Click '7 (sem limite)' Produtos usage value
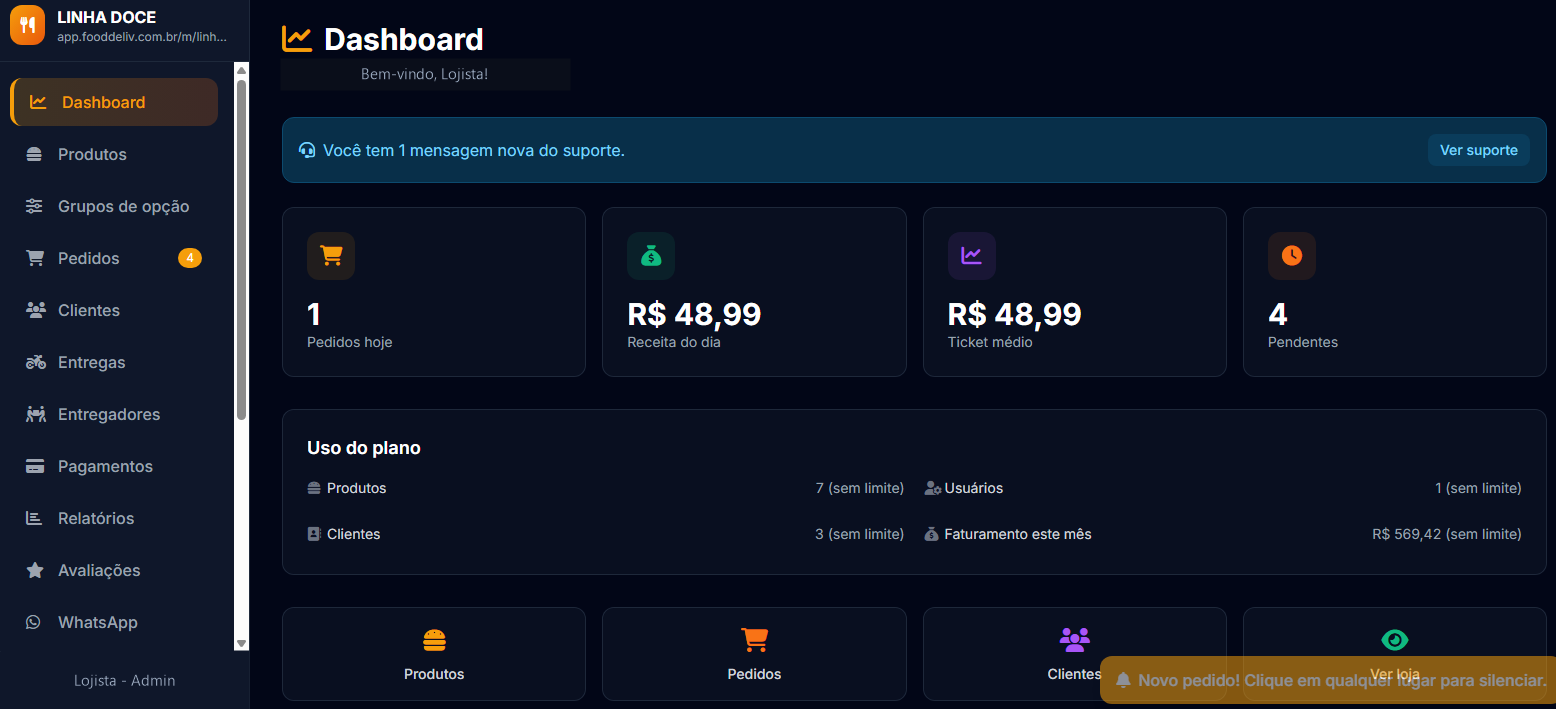 (860, 488)
